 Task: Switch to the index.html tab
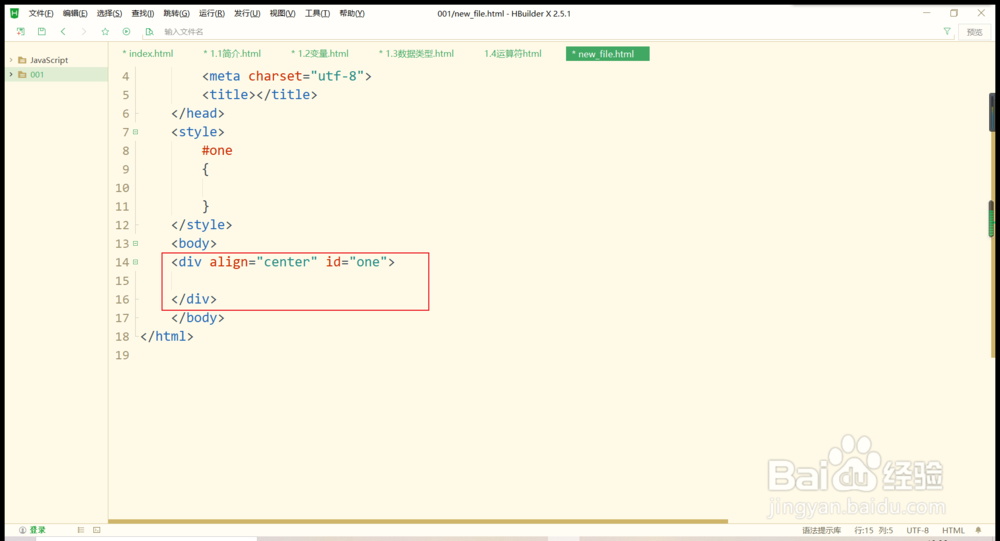click(x=148, y=54)
